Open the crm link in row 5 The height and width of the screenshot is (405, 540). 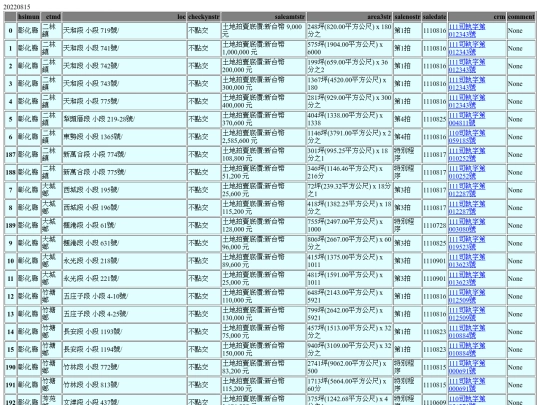coord(467,120)
